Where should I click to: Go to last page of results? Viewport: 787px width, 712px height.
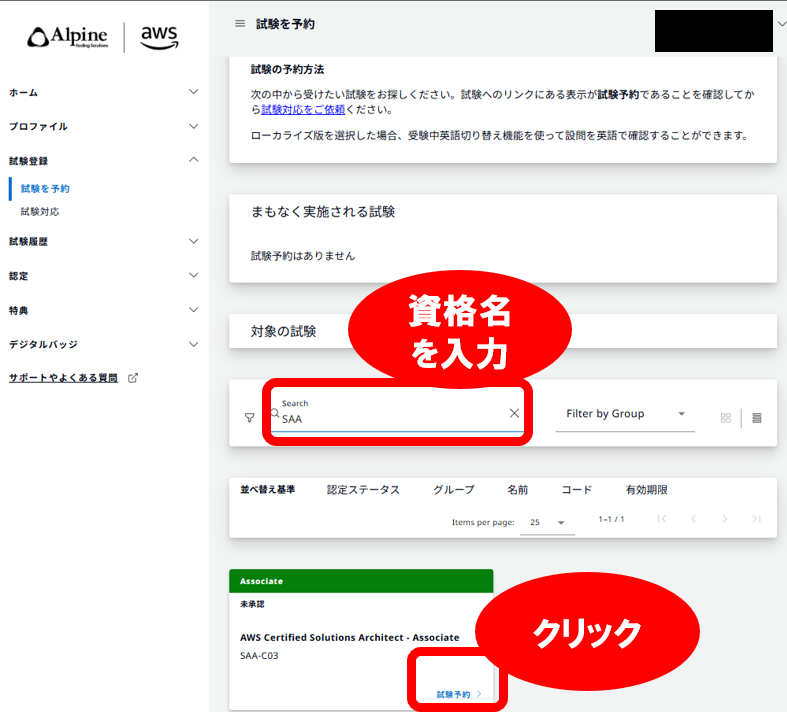pyautogui.click(x=756, y=519)
